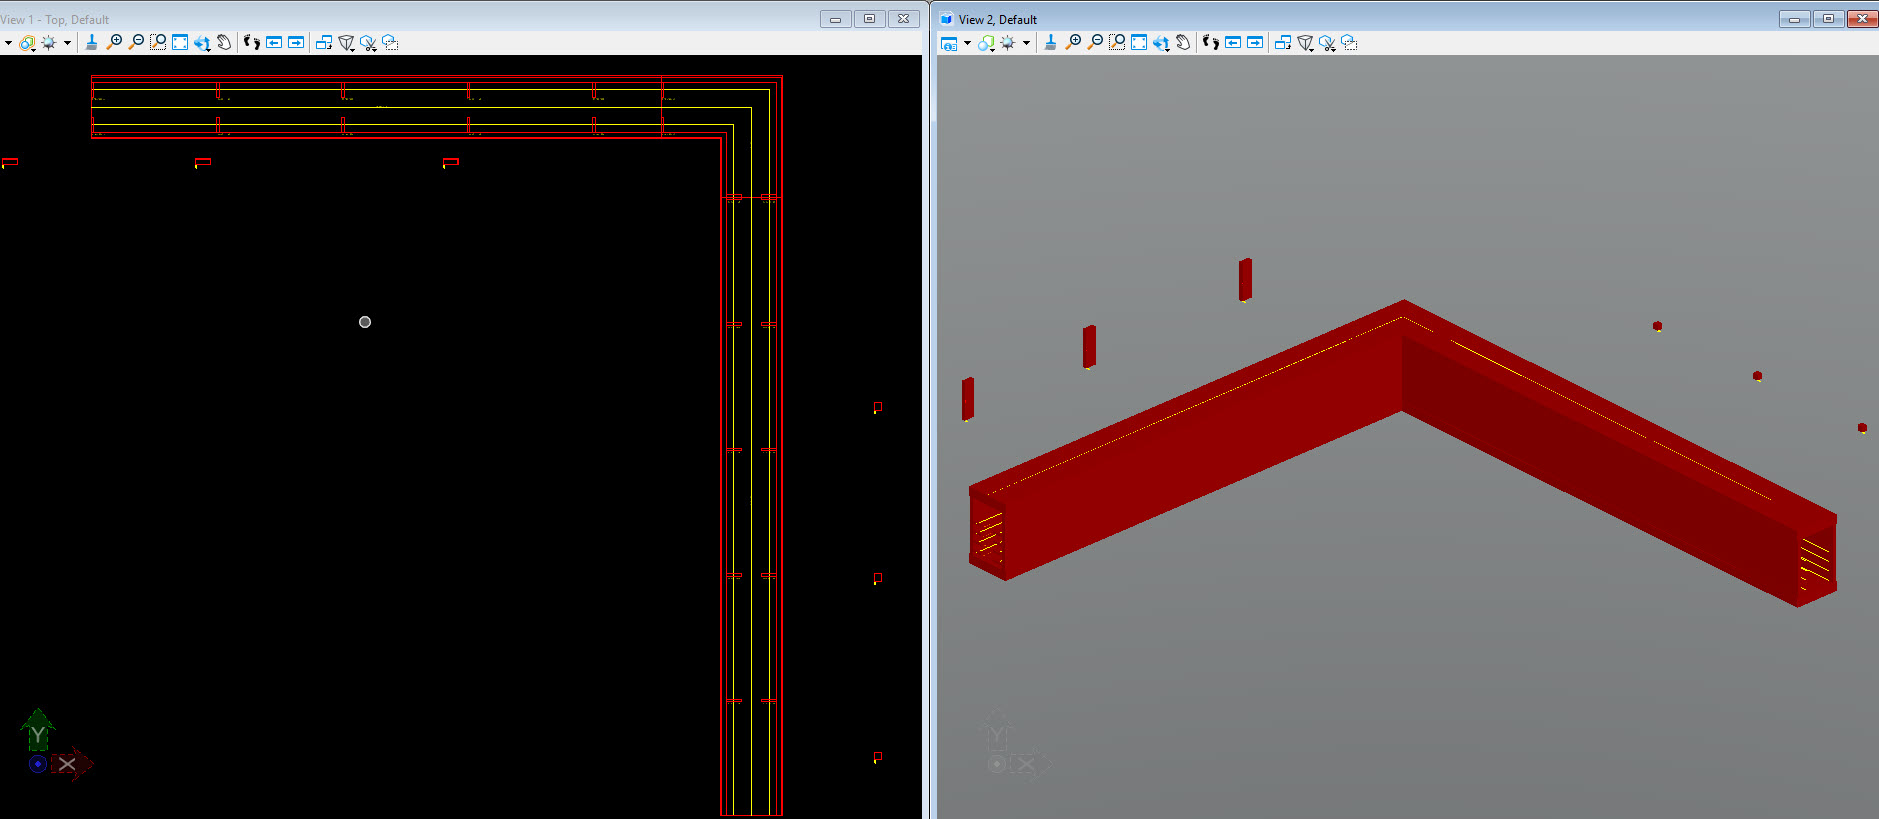Image resolution: width=1879 pixels, height=819 pixels.
Task: Click Update View brush icon in View 1
Action: point(91,42)
